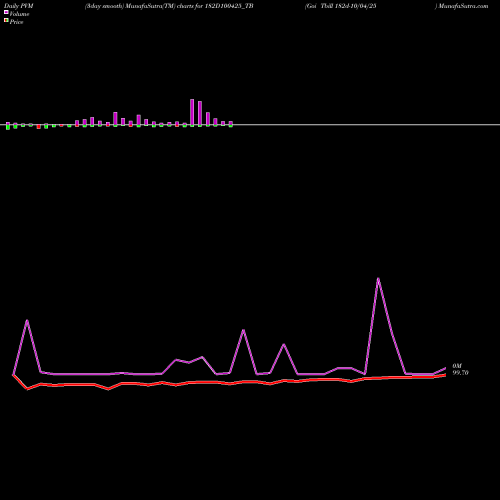500x500 pixels.
Task: Click the Volume legend color swatch
Action: (x=6, y=12)
